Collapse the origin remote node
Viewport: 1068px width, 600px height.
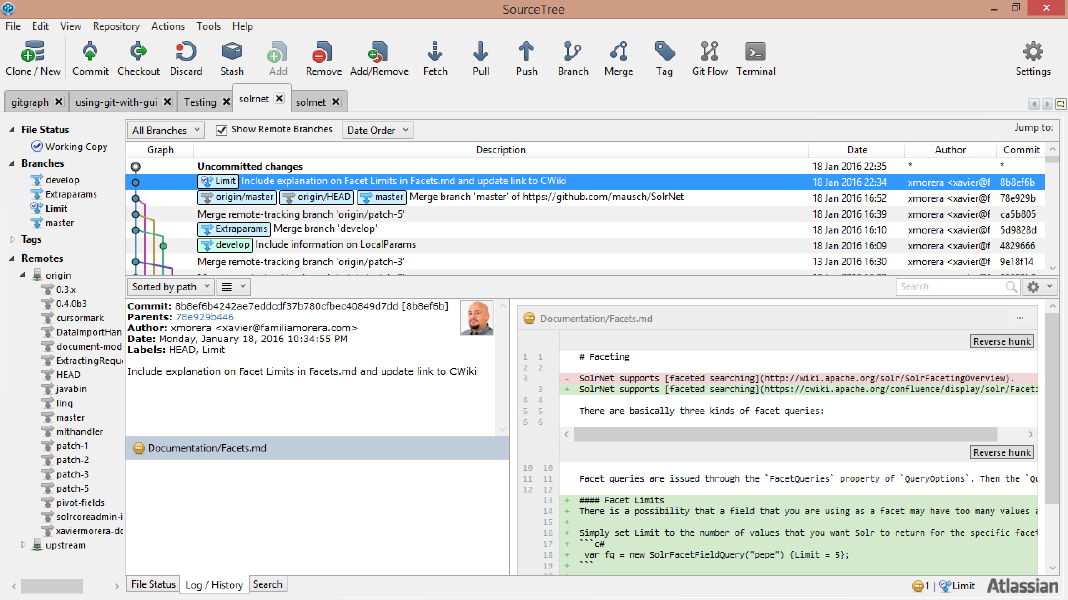coord(22,275)
